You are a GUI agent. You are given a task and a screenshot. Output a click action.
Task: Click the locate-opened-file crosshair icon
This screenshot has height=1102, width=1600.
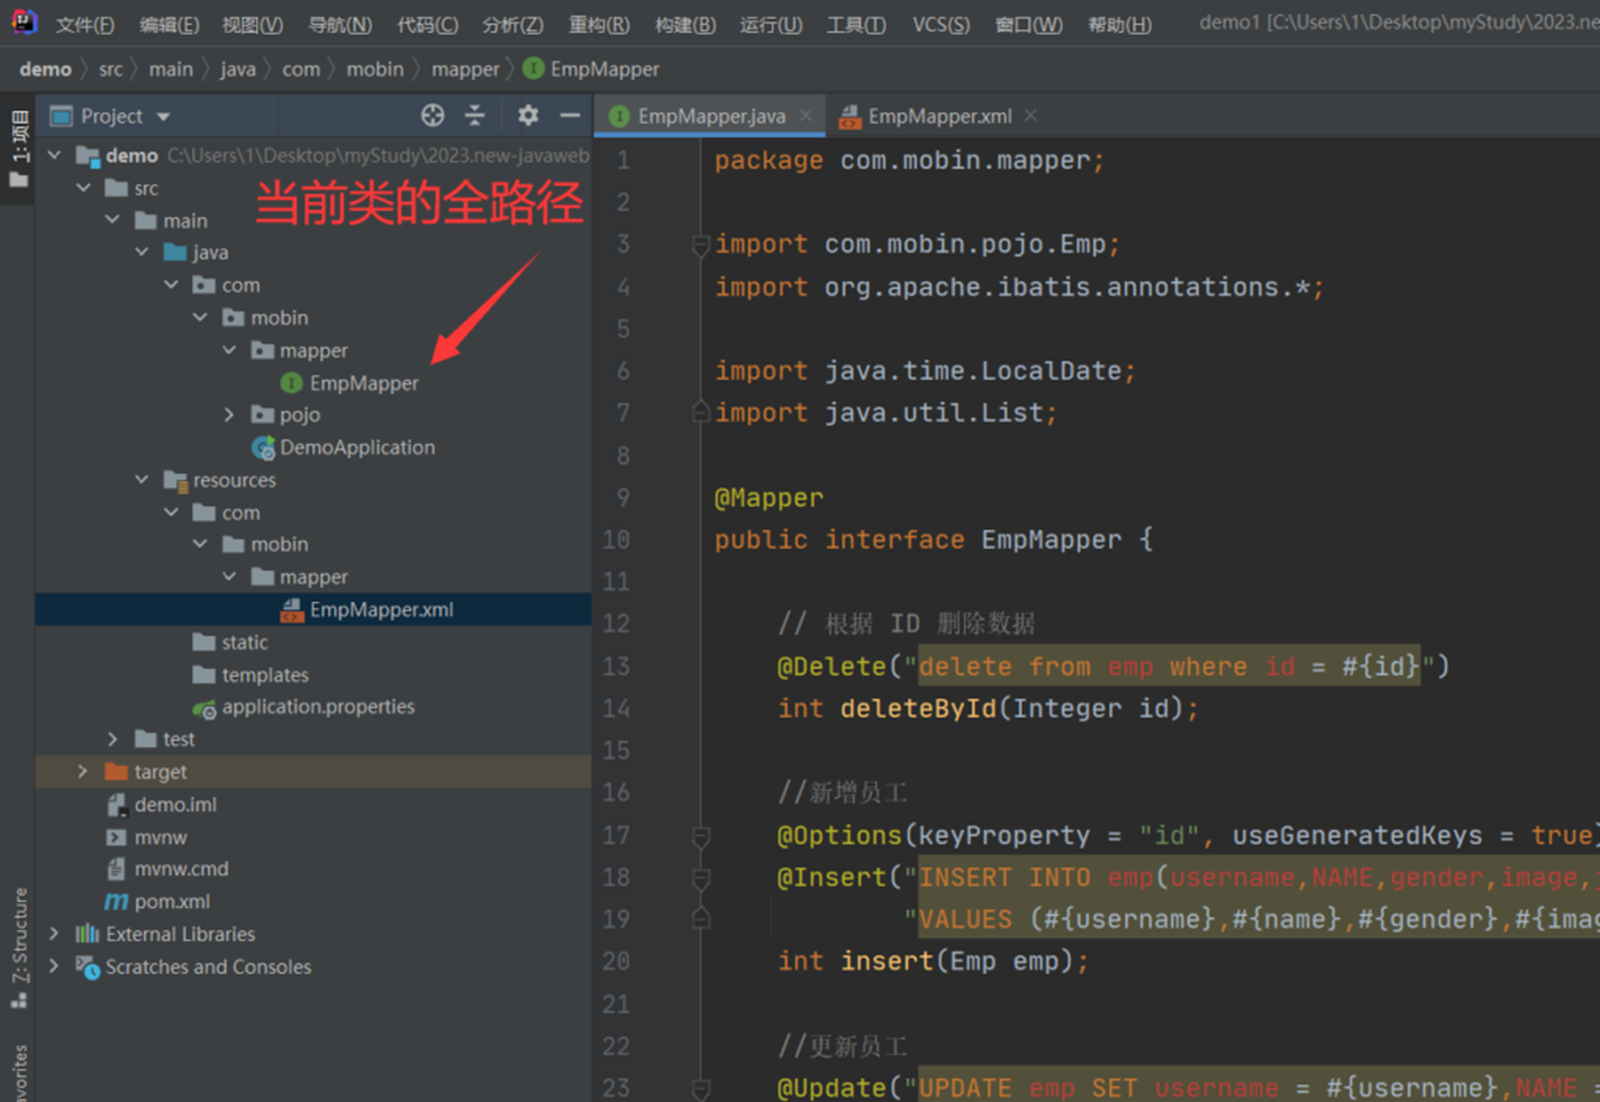click(x=432, y=115)
